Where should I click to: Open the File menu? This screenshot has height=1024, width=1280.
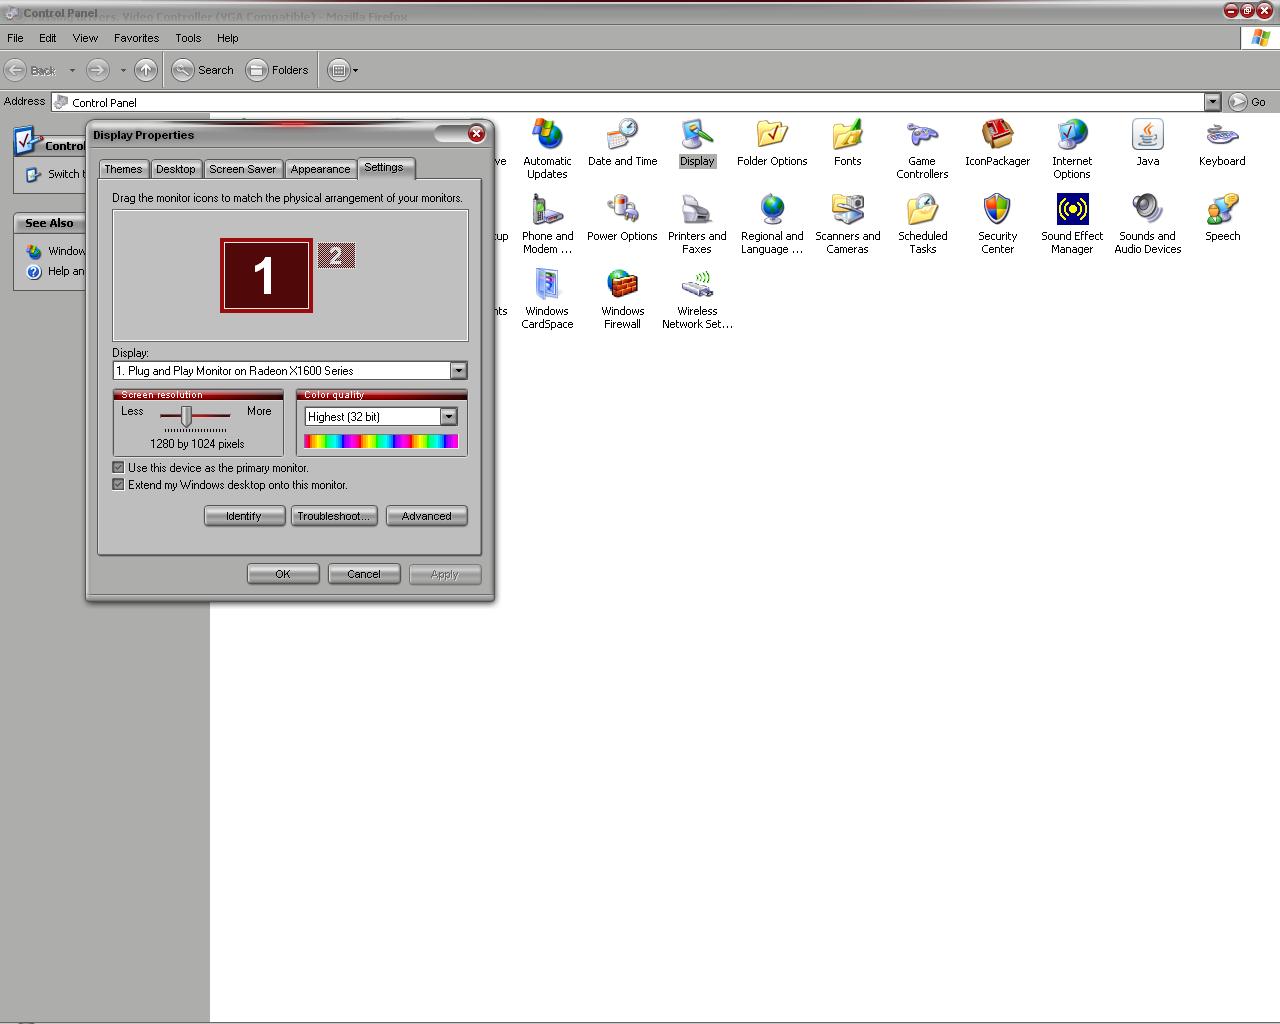coord(15,38)
